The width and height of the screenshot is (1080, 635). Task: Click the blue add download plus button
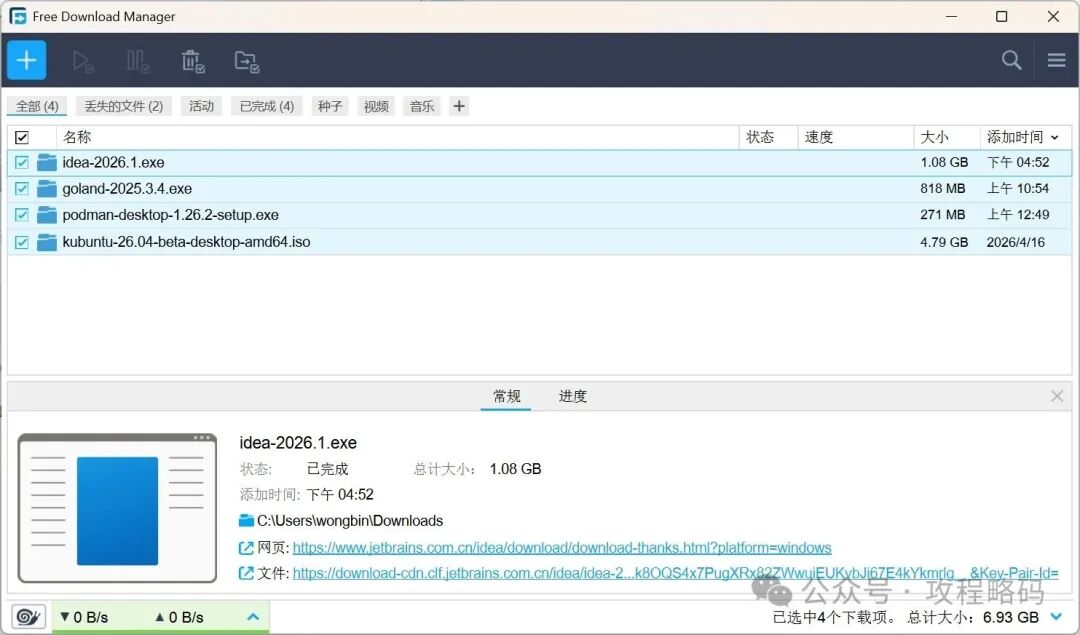[27, 60]
